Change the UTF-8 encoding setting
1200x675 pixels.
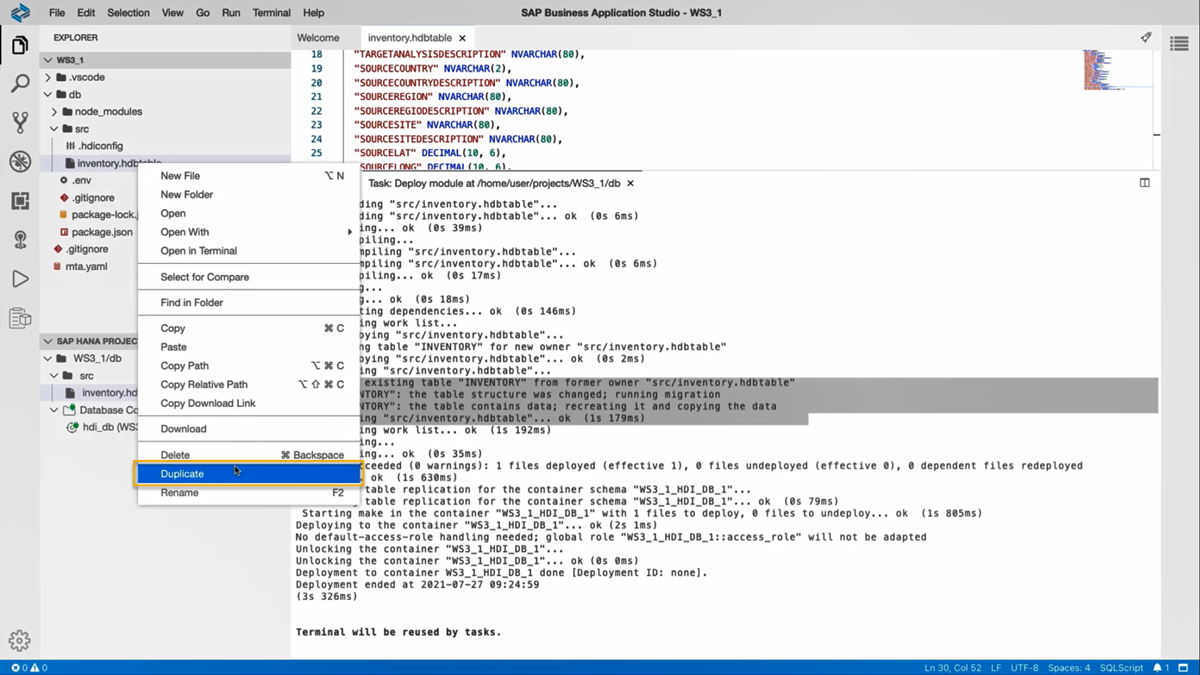pos(1025,667)
